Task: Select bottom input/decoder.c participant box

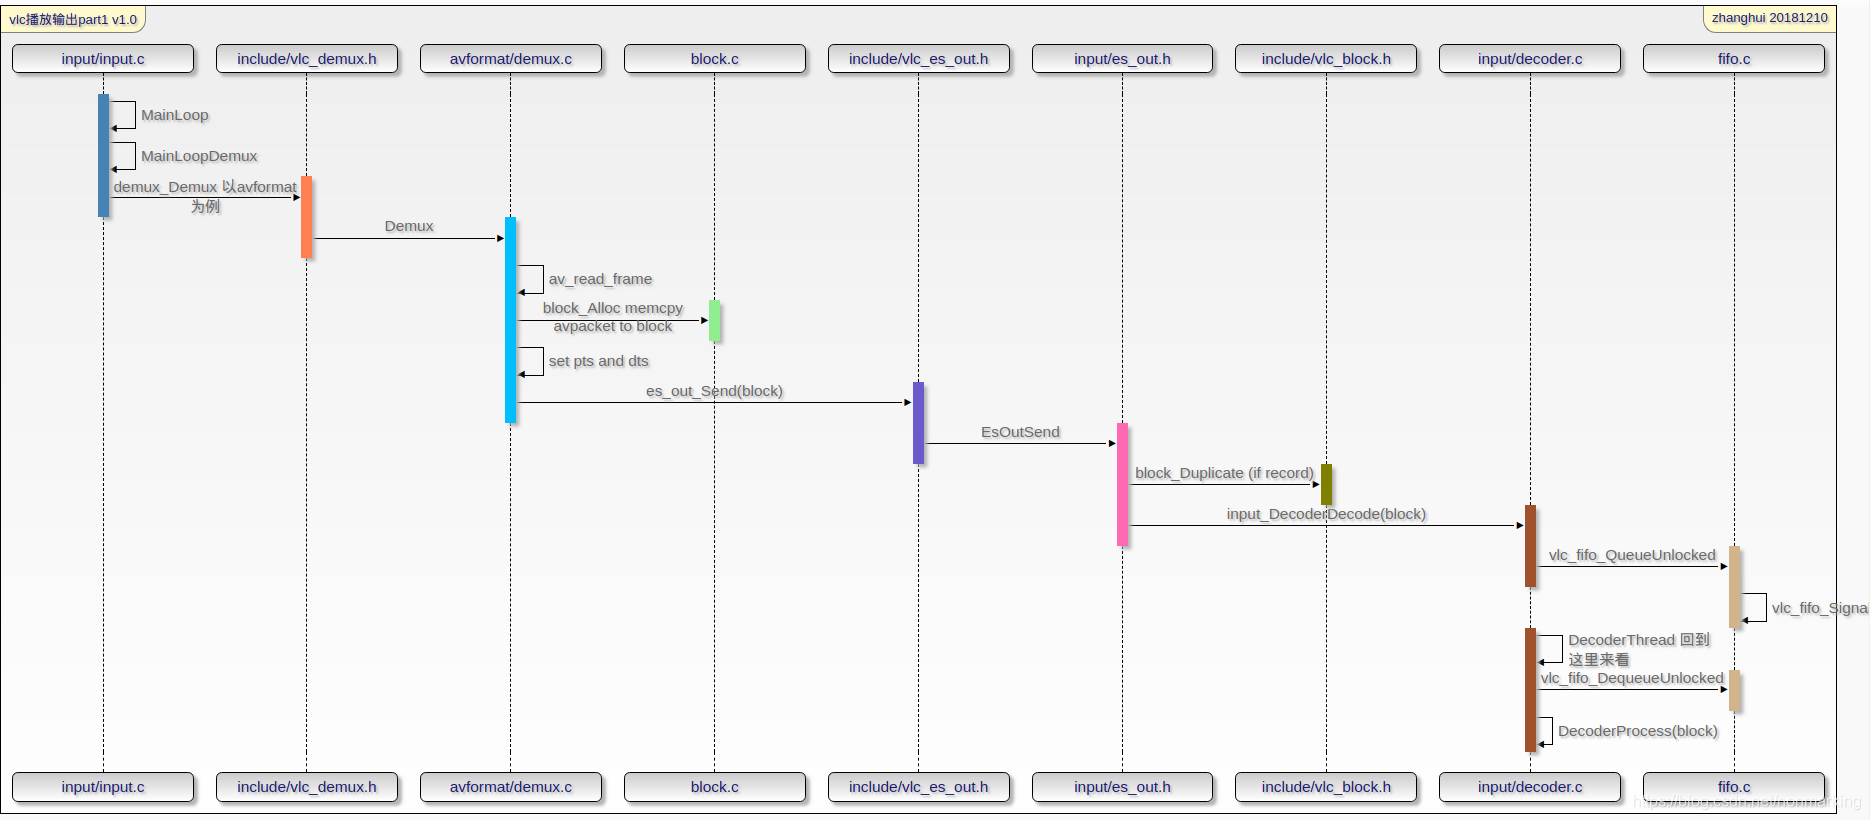Action: coord(1530,787)
